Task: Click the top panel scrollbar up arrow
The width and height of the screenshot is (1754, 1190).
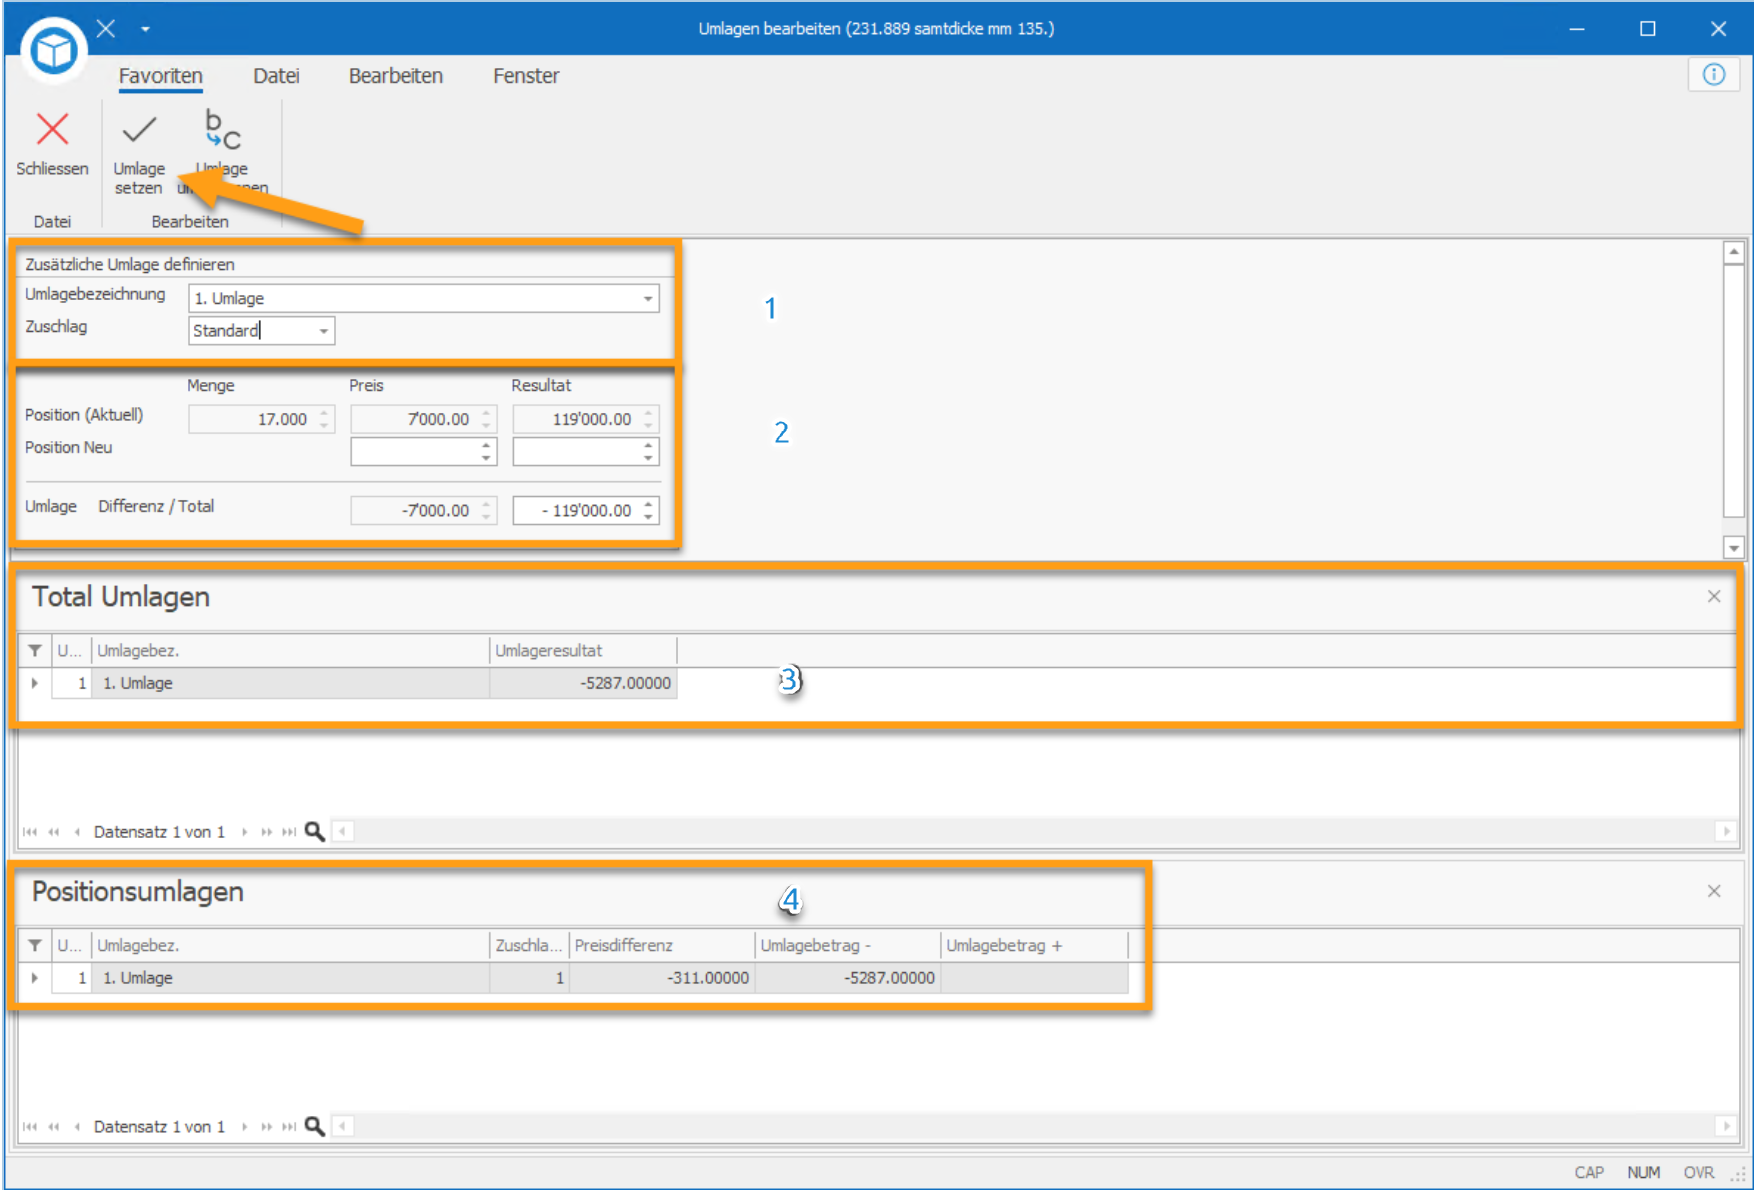Action: [1734, 252]
